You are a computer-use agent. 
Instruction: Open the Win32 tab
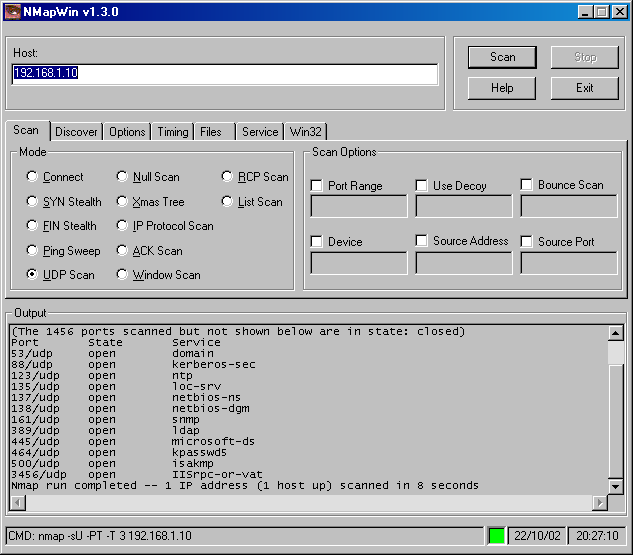coord(306,132)
